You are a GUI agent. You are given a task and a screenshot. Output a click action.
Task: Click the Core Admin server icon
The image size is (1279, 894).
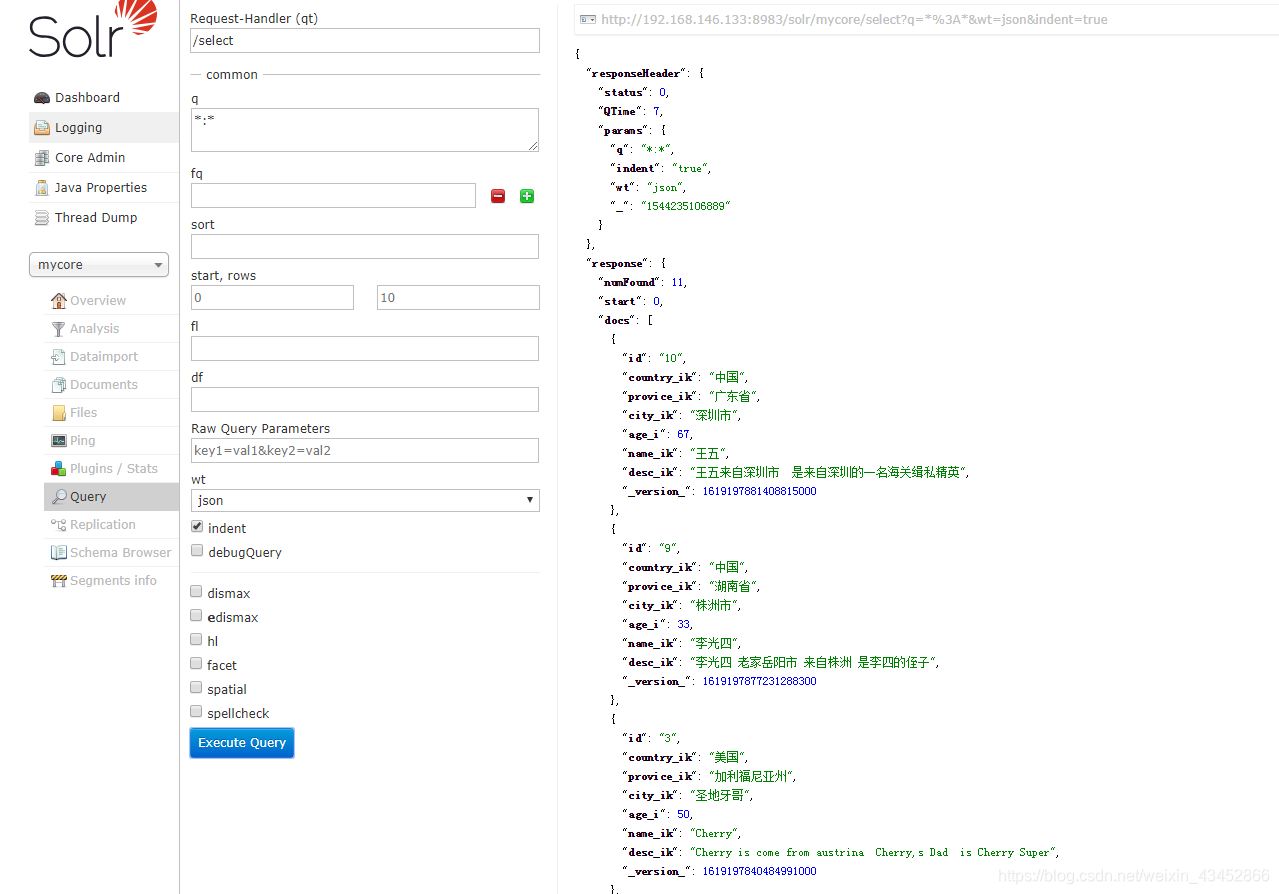click(x=42, y=158)
